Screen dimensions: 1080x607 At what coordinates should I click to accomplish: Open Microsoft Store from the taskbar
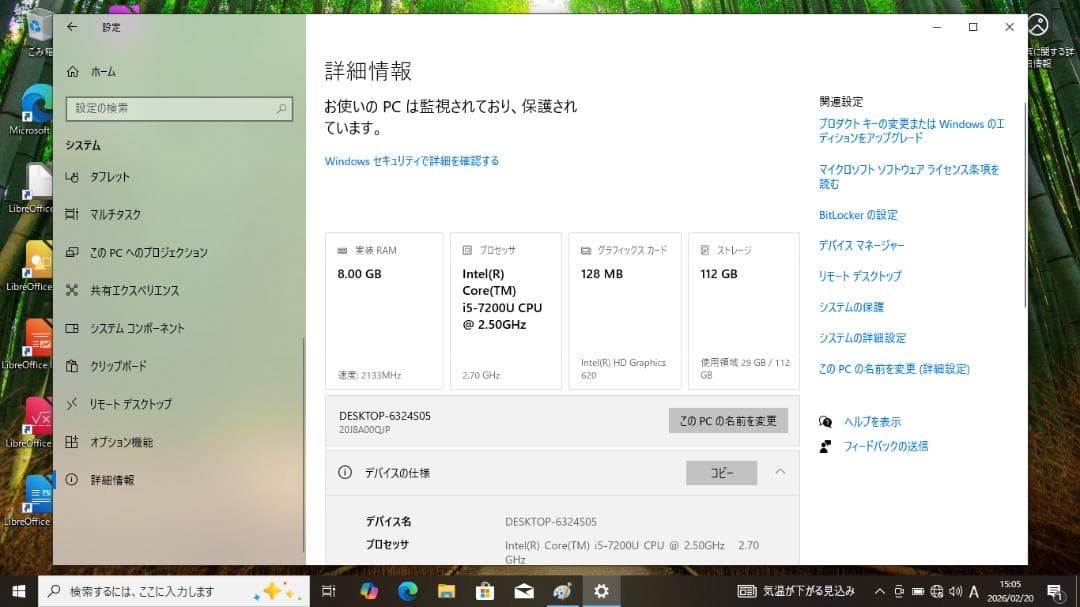coord(485,591)
